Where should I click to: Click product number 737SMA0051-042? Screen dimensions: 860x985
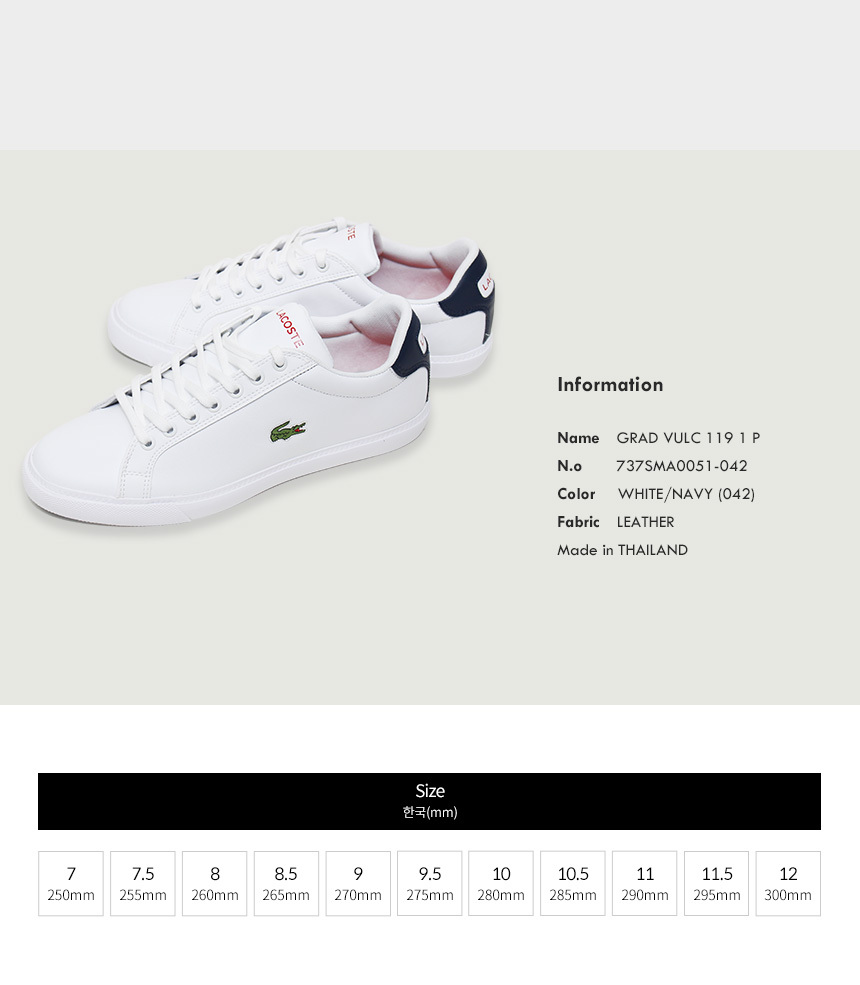(x=682, y=466)
